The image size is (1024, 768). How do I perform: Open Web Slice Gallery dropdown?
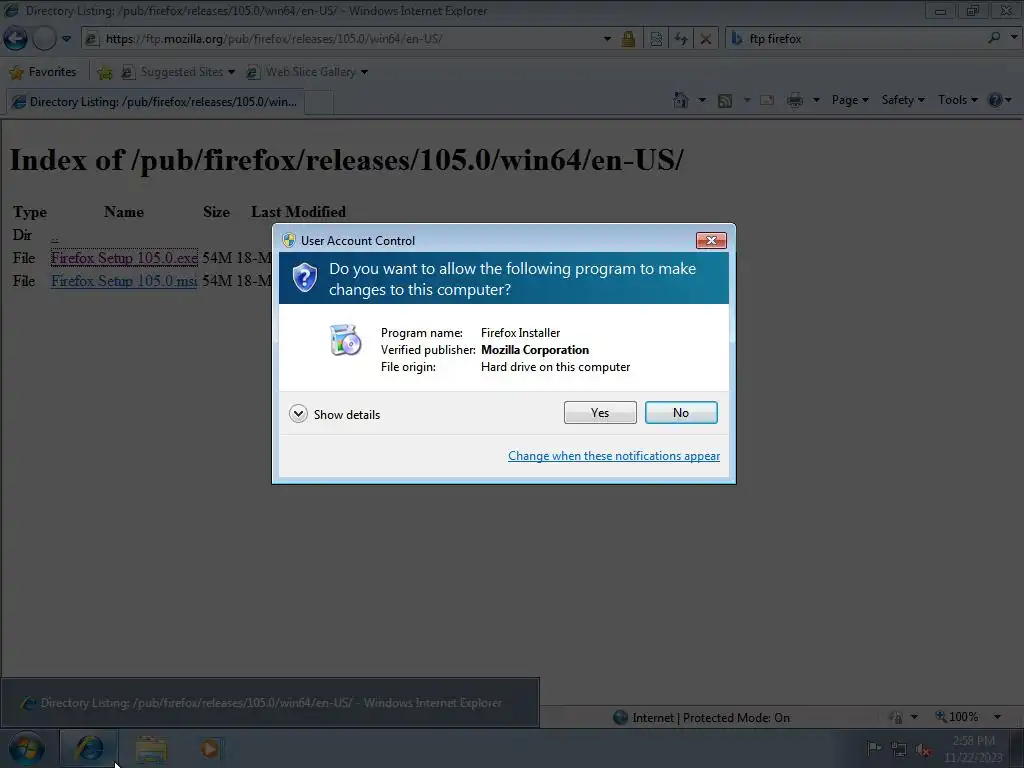point(307,72)
